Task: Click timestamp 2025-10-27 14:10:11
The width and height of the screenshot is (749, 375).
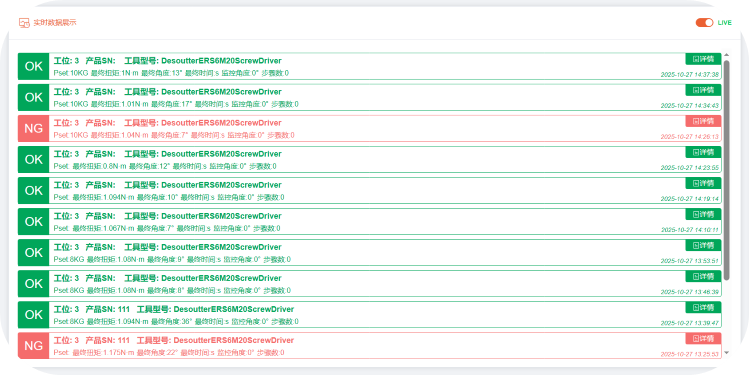Action: [690, 230]
